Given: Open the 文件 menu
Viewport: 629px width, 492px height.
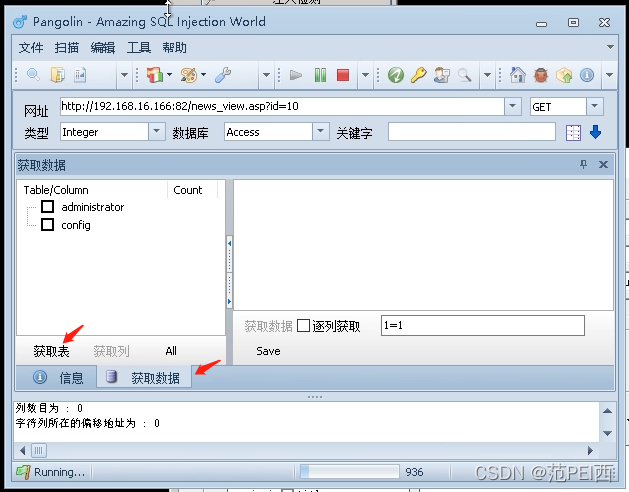Looking at the screenshot, I should pos(30,48).
